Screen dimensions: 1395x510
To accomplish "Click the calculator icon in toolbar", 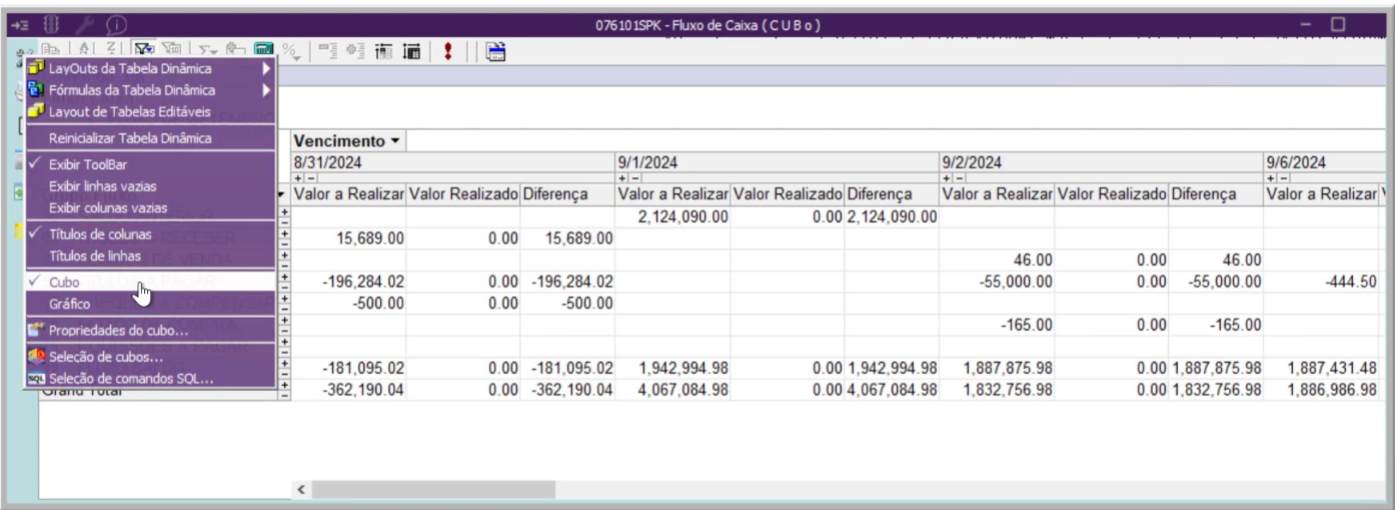I will [264, 49].
